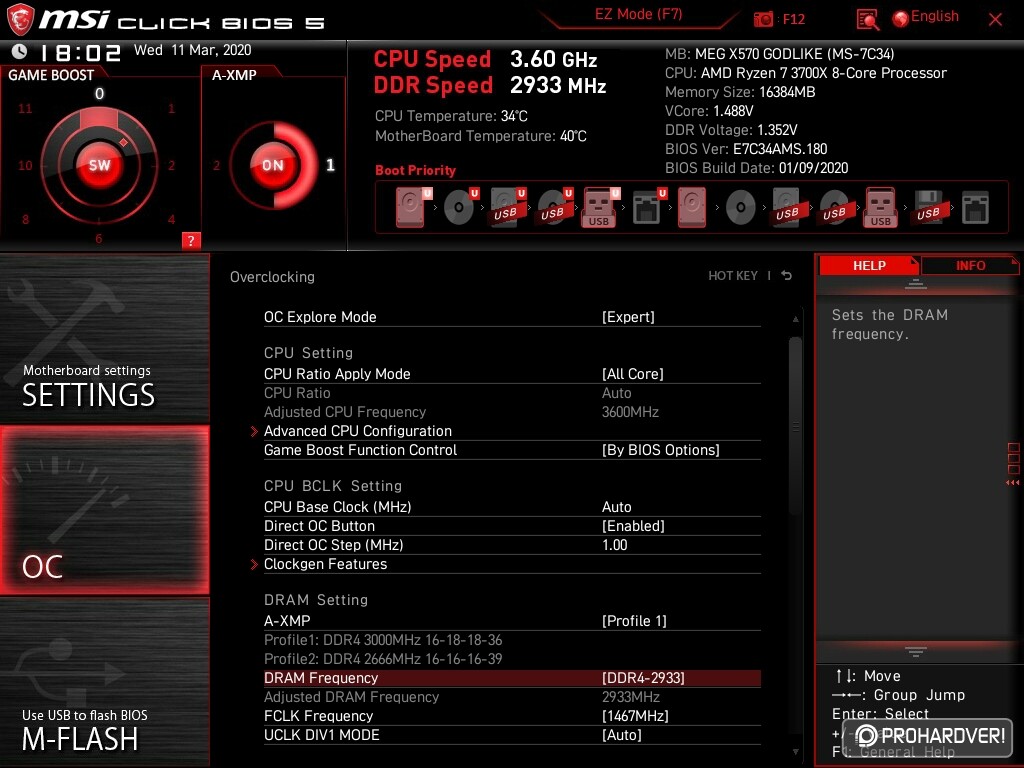Click the MSI dragon shield logo
The width and height of the screenshot is (1024, 768).
(20, 19)
